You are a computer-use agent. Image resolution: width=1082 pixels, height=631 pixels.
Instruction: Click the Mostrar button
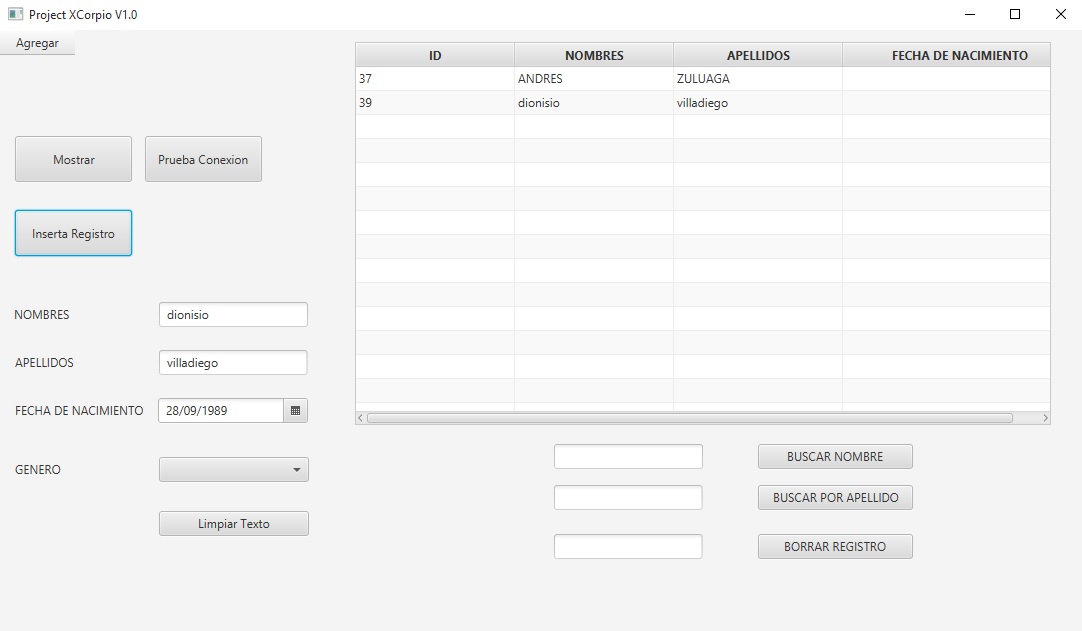pos(73,158)
